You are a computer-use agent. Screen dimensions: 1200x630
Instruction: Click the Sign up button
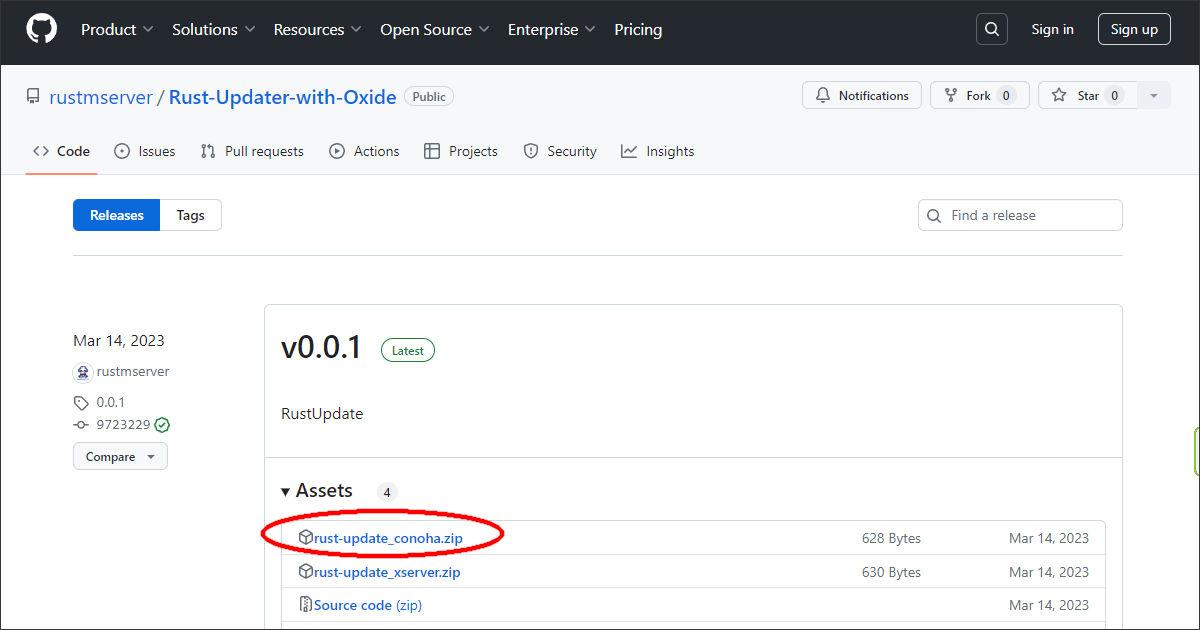1134,29
